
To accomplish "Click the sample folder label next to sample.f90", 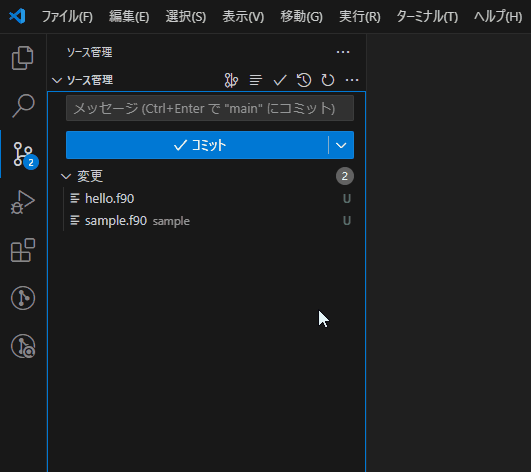I will tap(171, 221).
